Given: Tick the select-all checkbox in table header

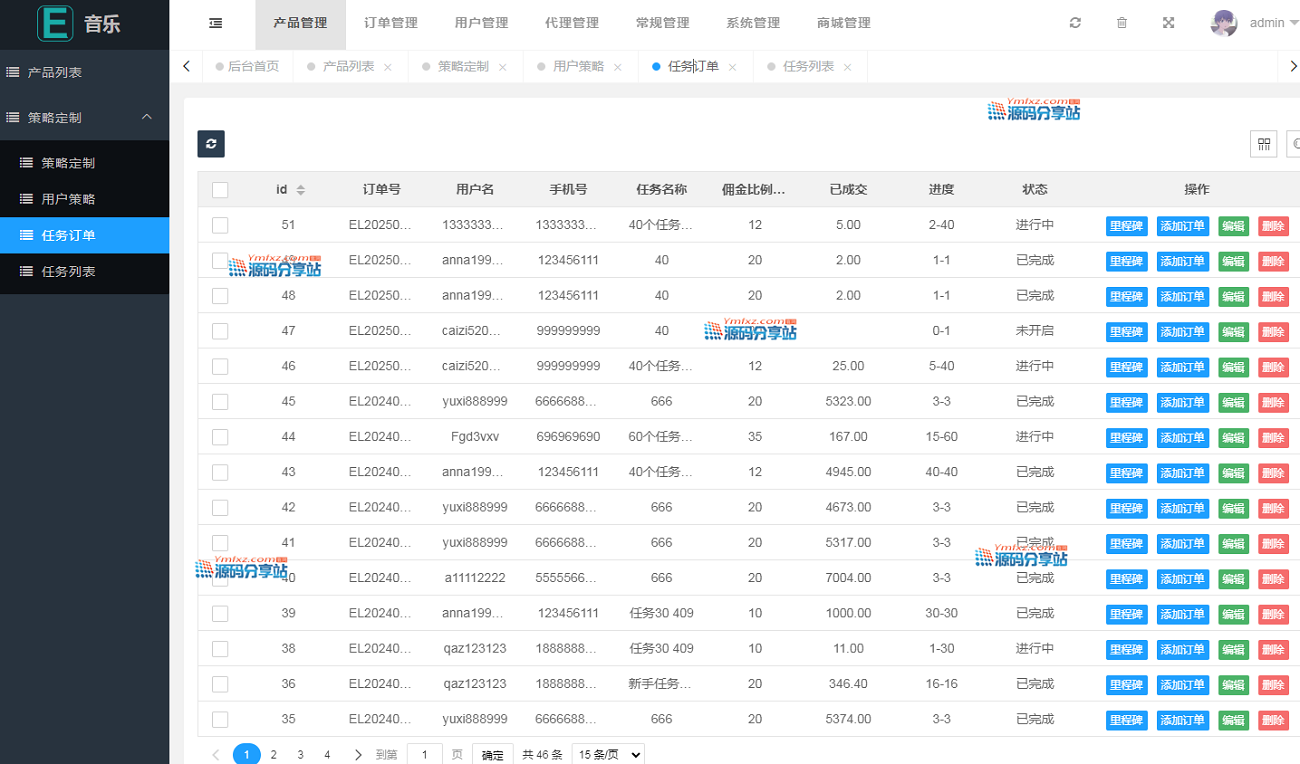Looking at the screenshot, I should (220, 190).
